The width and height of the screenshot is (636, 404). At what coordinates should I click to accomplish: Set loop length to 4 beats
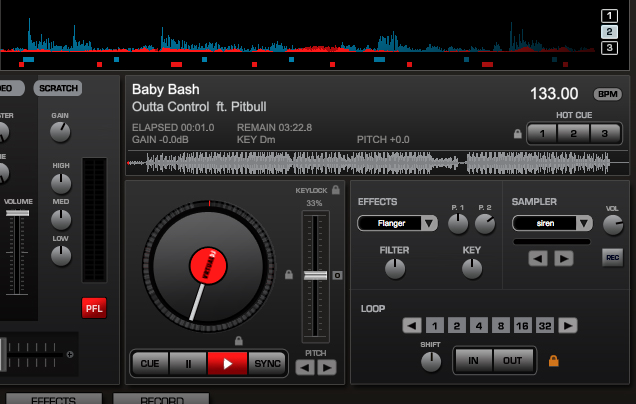[479, 325]
